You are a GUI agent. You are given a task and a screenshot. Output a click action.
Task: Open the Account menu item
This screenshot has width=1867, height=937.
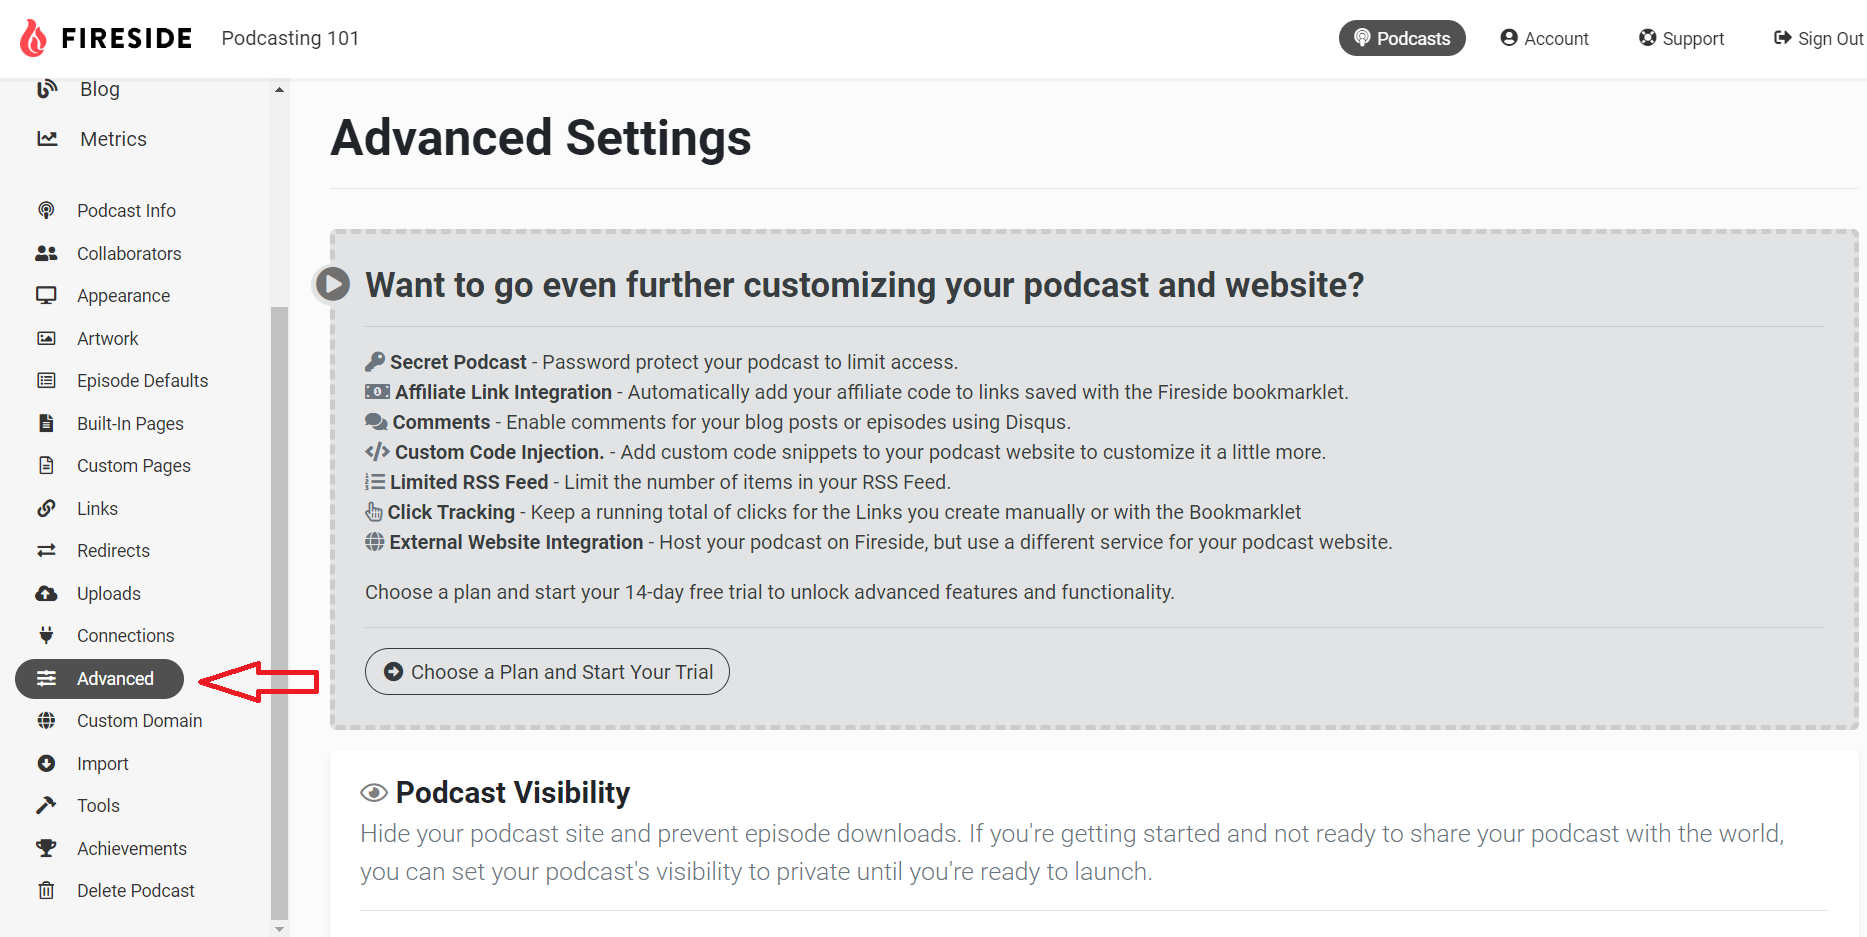[1544, 38]
